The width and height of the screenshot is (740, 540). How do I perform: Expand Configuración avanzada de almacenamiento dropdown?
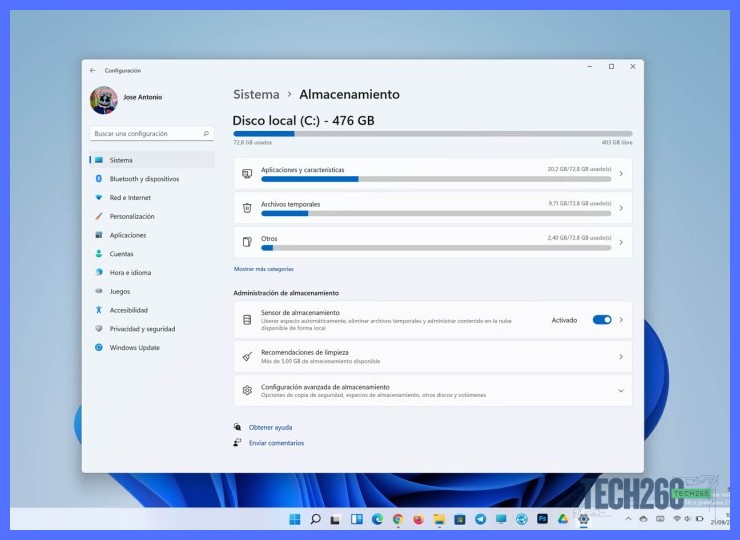pos(621,391)
